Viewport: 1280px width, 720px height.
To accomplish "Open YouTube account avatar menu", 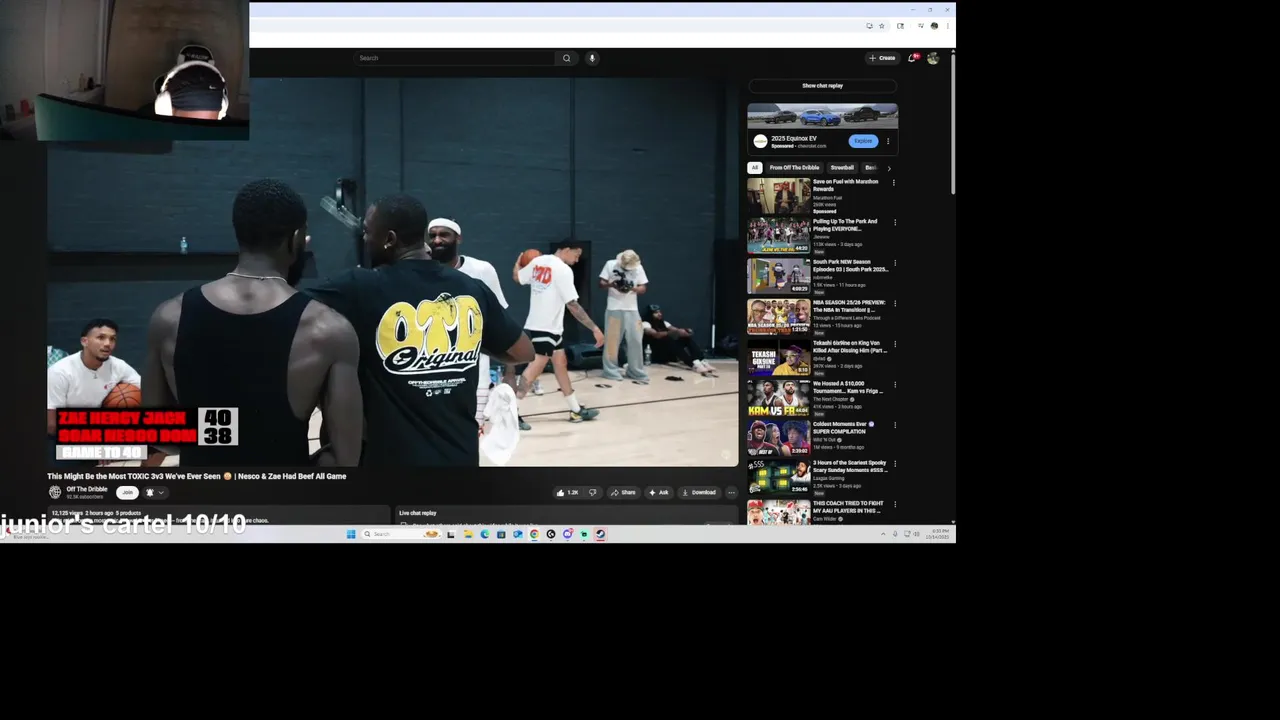I will click(933, 58).
